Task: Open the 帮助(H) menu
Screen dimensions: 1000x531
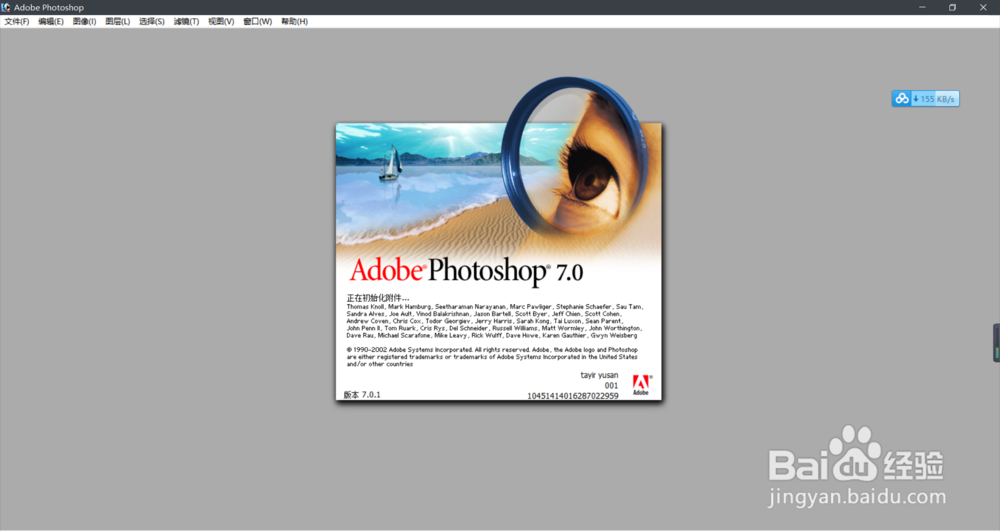Action: 295,22
